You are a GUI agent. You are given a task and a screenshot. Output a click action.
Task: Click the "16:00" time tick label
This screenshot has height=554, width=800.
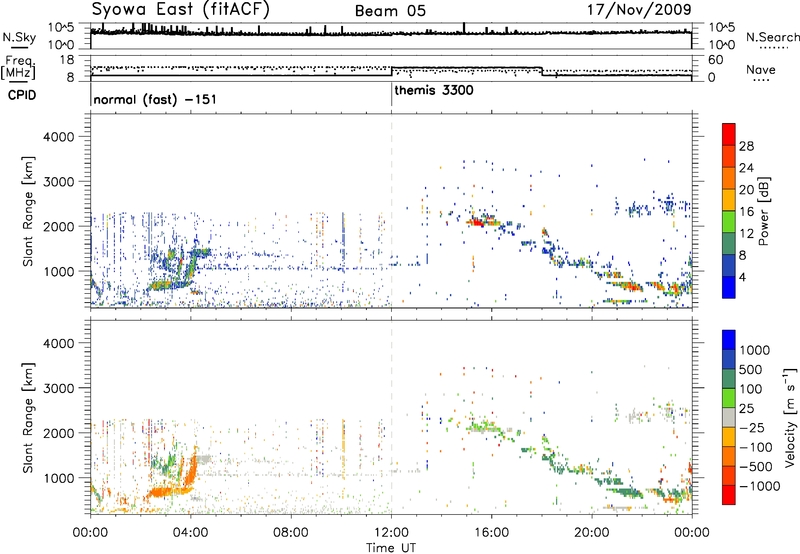point(491,533)
